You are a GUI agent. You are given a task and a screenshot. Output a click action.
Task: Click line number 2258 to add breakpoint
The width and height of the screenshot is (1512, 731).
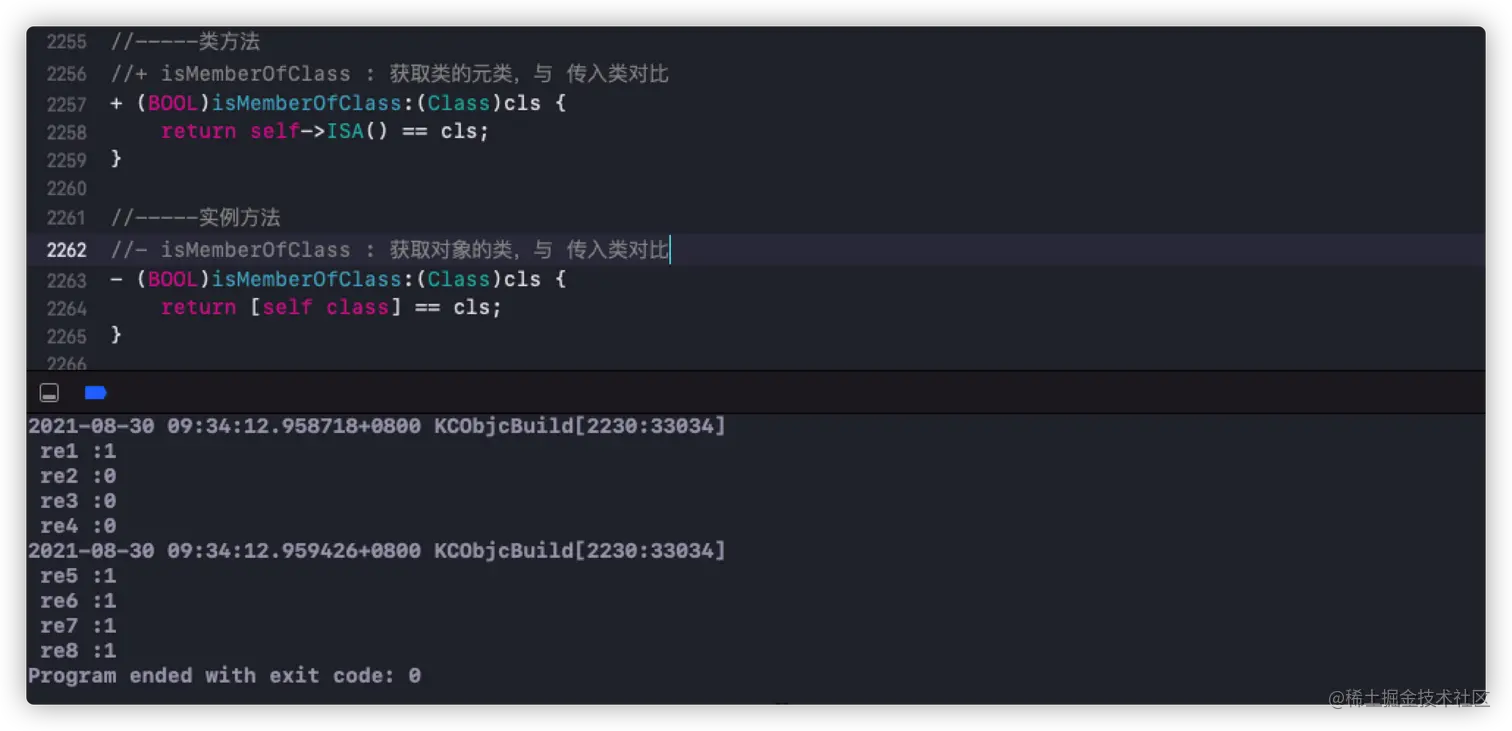tap(66, 132)
